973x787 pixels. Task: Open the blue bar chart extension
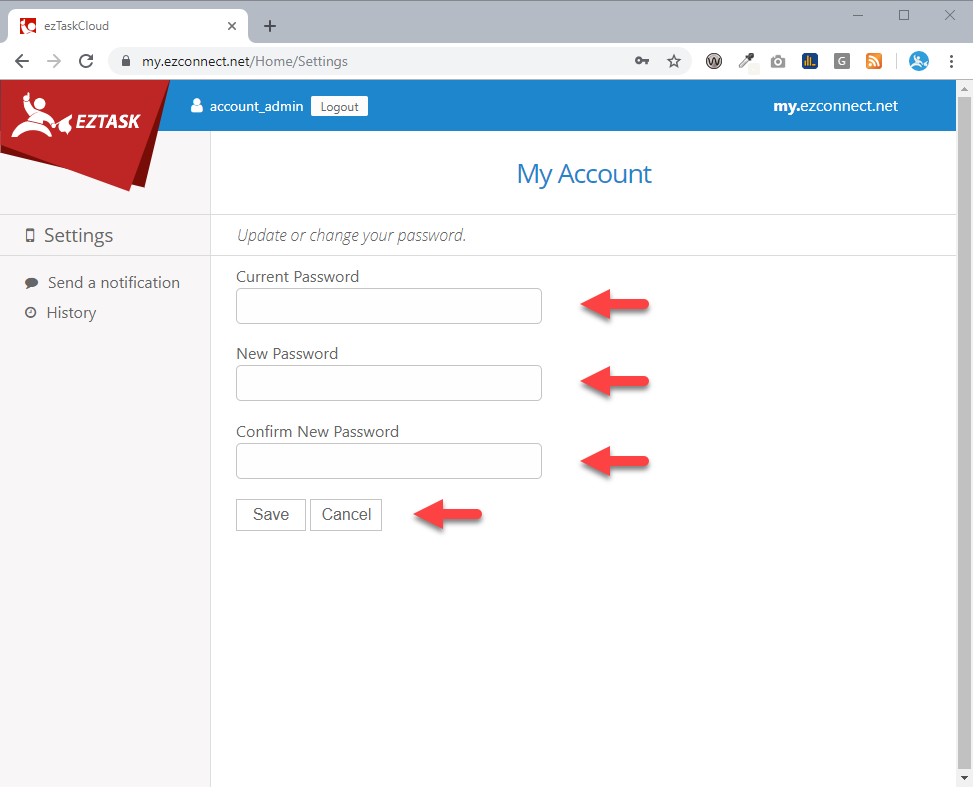tap(810, 61)
